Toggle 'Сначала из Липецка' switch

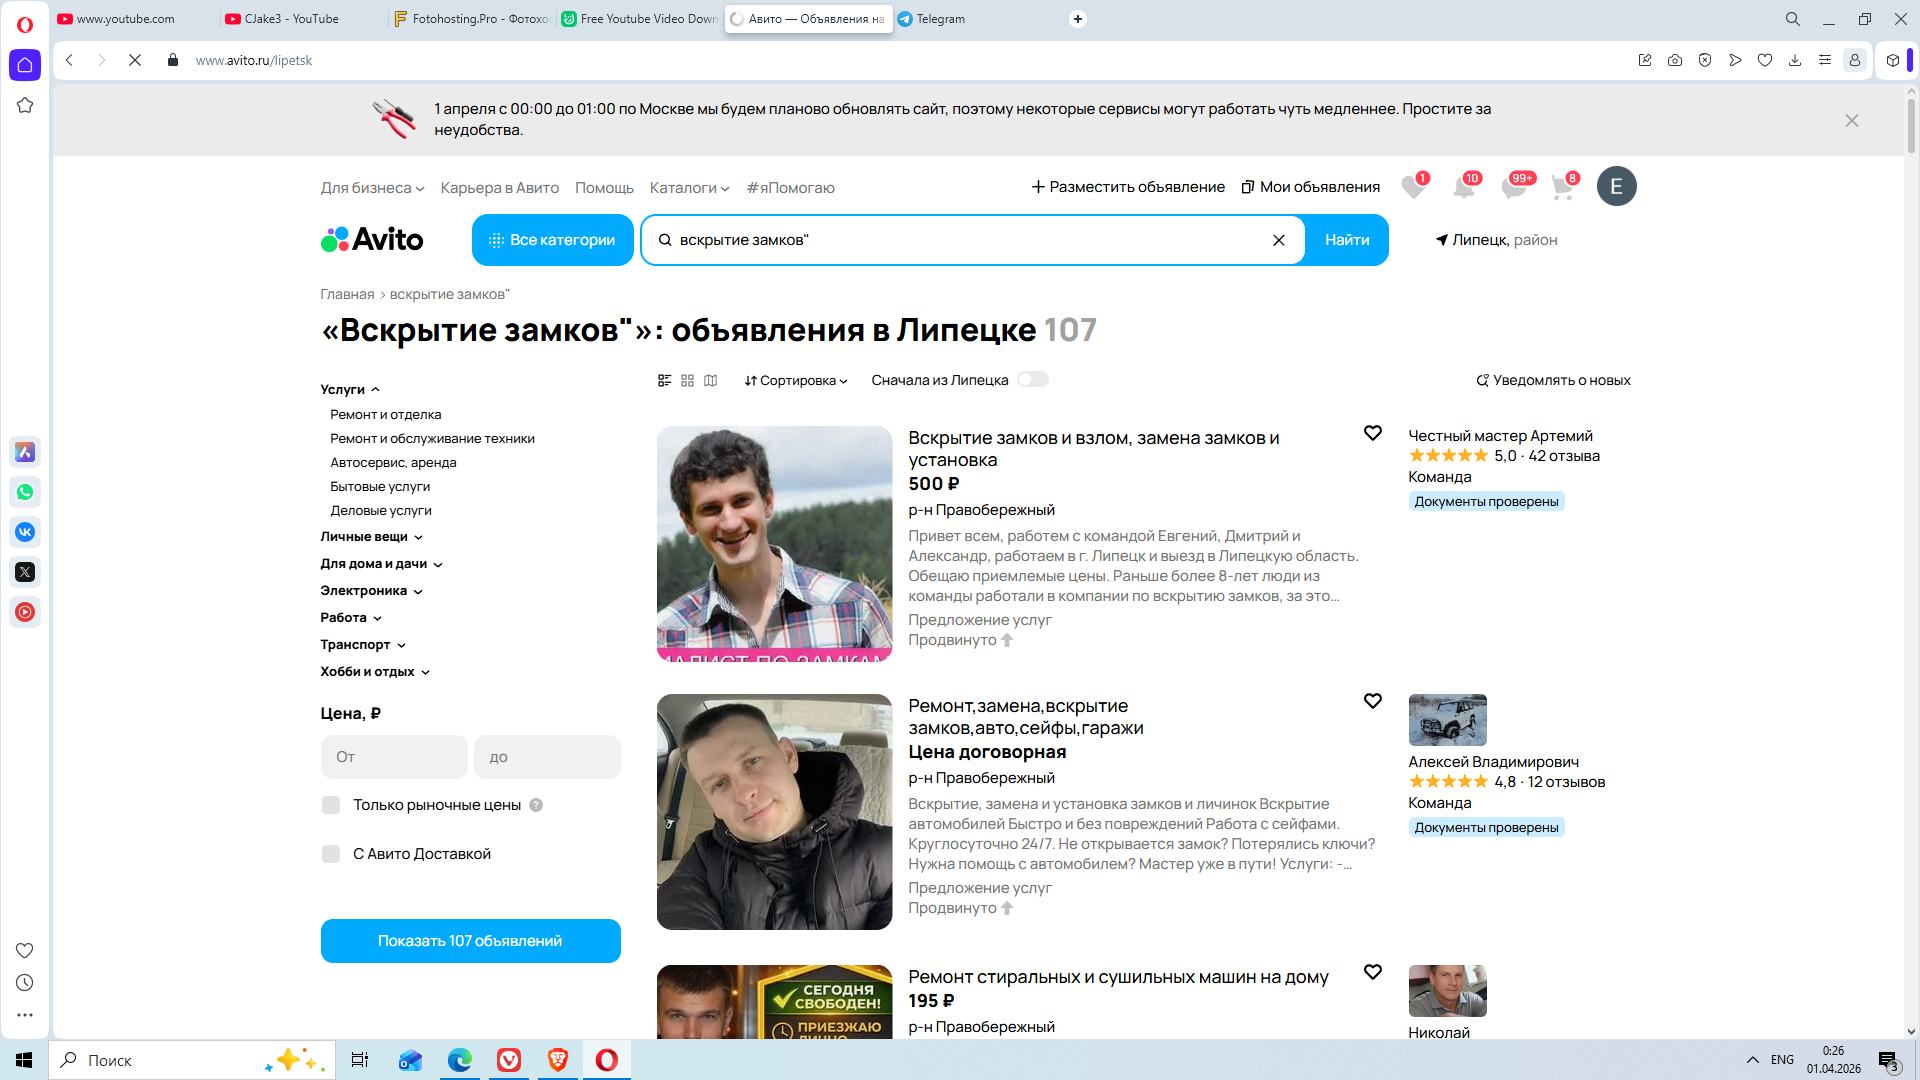(1032, 380)
